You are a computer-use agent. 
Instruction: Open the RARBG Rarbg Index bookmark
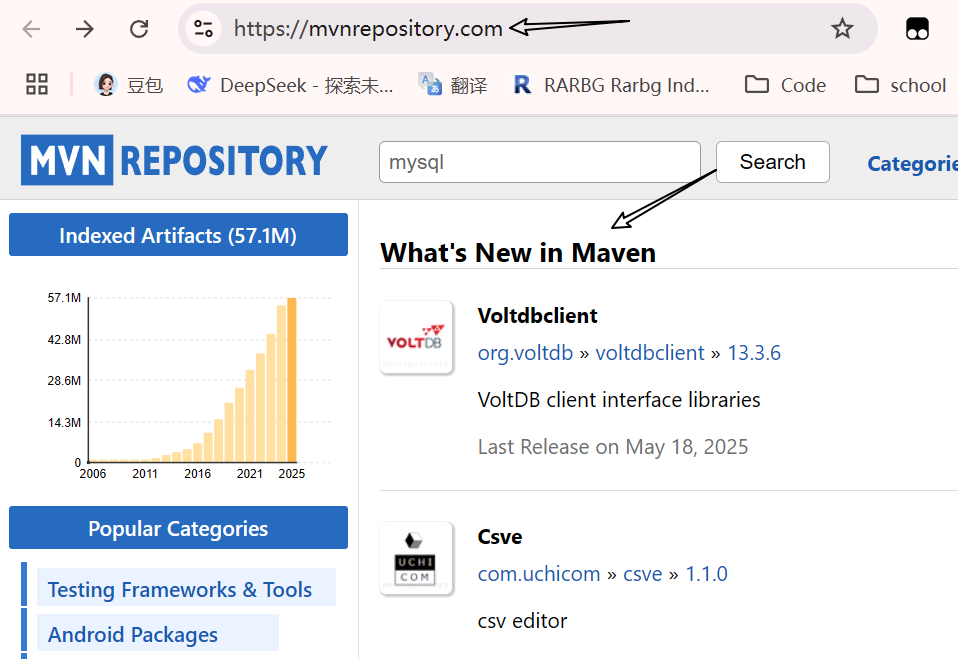(x=612, y=85)
